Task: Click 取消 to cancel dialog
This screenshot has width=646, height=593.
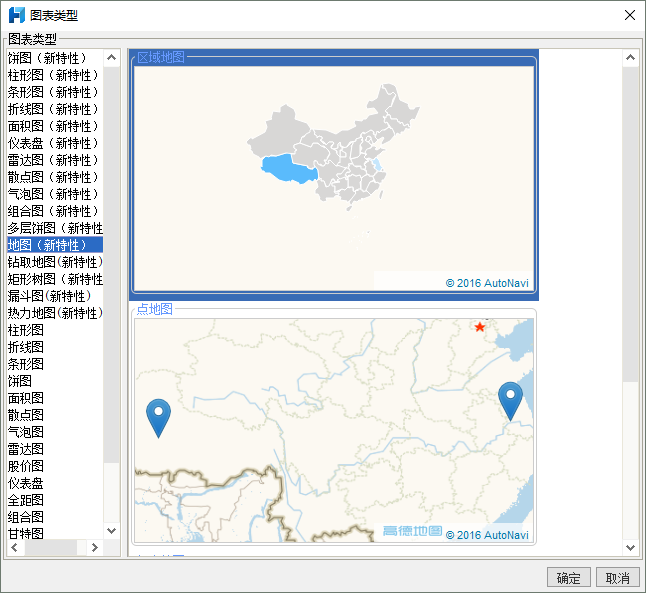Action: coord(618,578)
